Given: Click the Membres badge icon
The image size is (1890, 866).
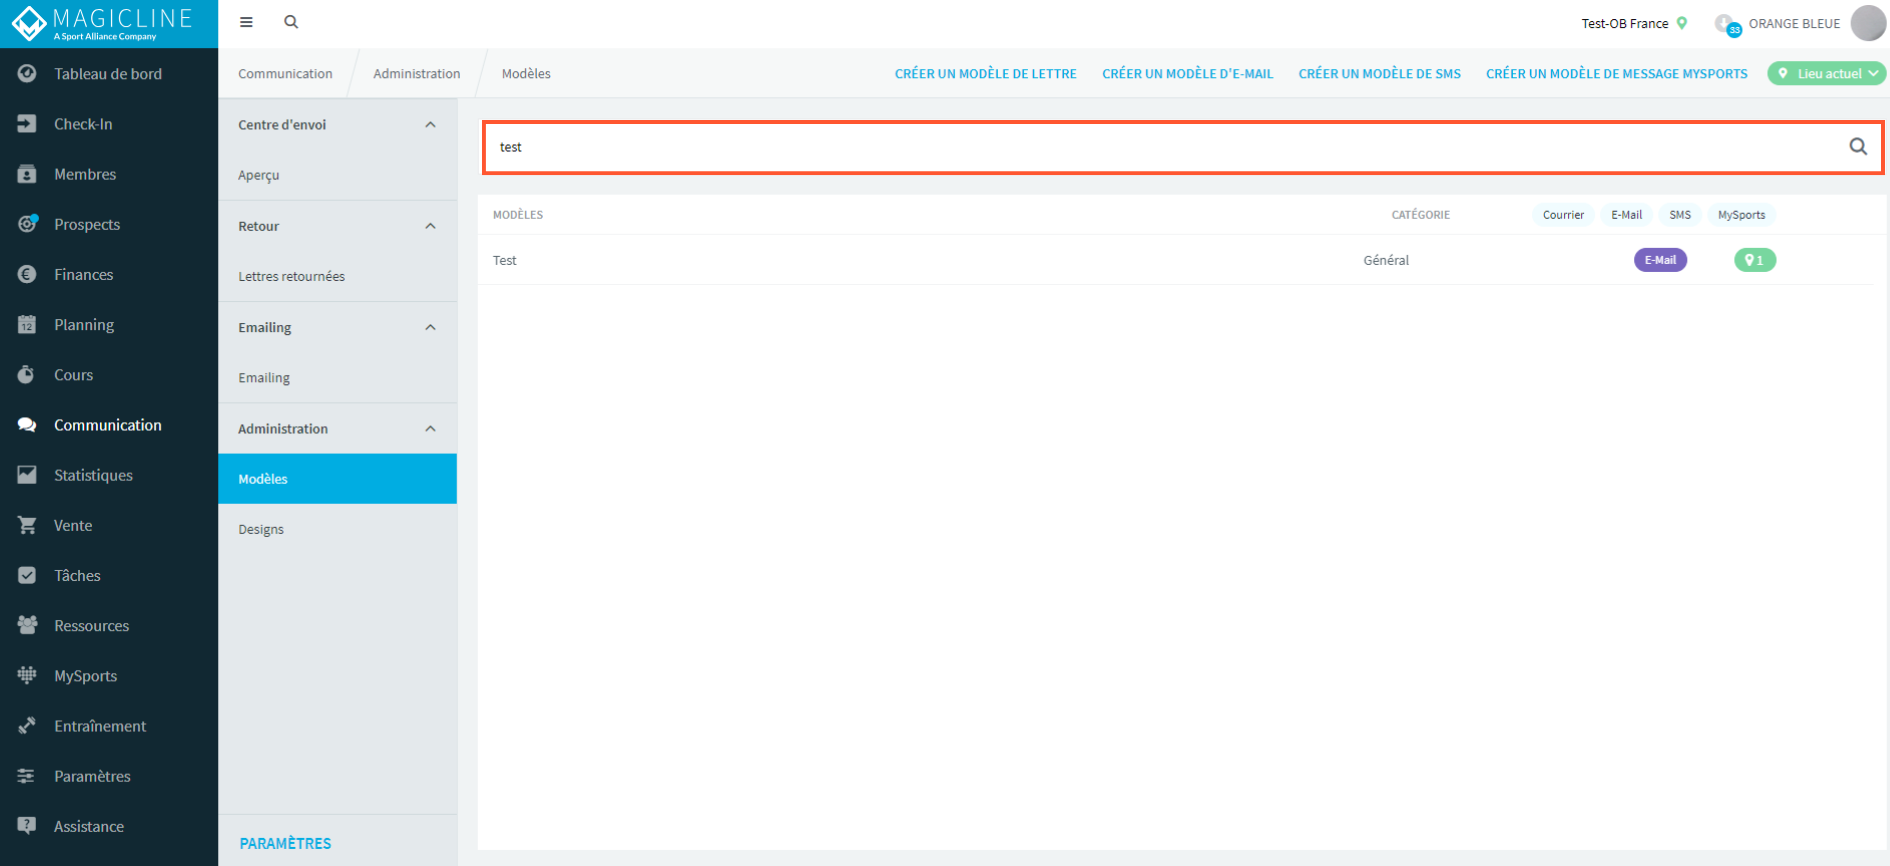Looking at the screenshot, I should pos(27,174).
